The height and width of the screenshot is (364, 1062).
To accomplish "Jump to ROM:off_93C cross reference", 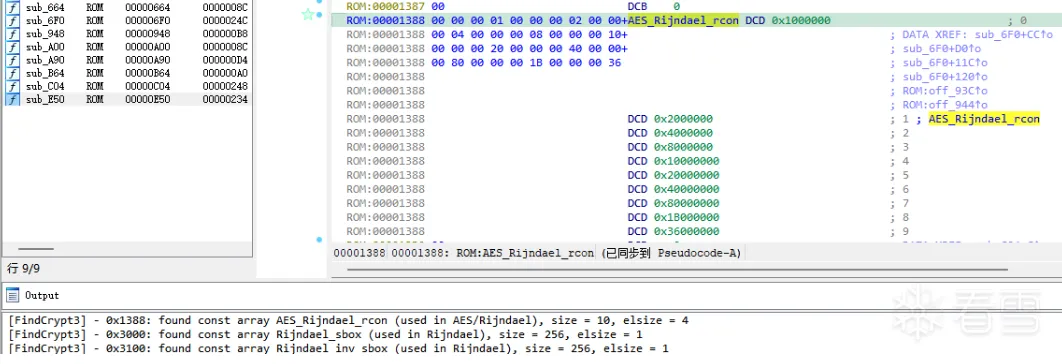I will [945, 91].
